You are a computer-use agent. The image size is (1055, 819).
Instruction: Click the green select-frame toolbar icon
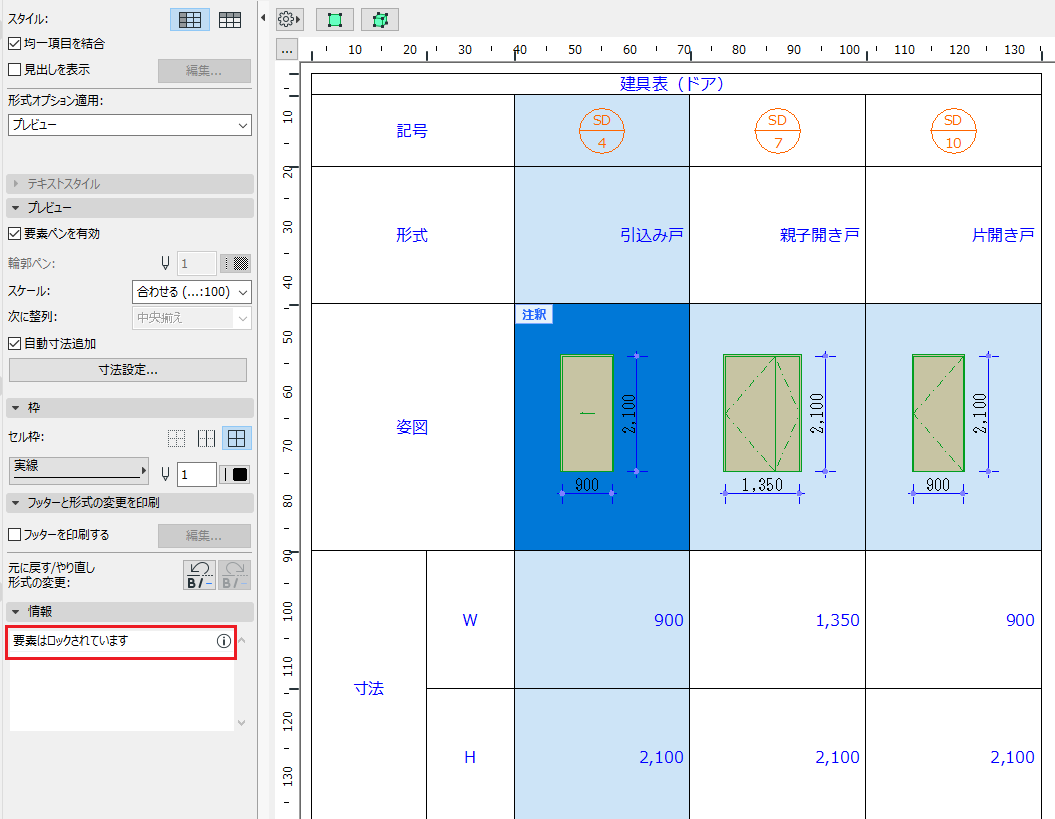[x=334, y=20]
